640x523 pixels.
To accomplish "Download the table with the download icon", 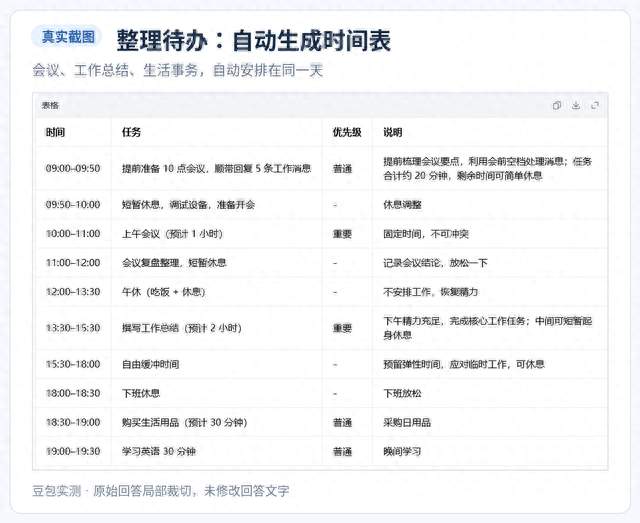I will pos(576,105).
